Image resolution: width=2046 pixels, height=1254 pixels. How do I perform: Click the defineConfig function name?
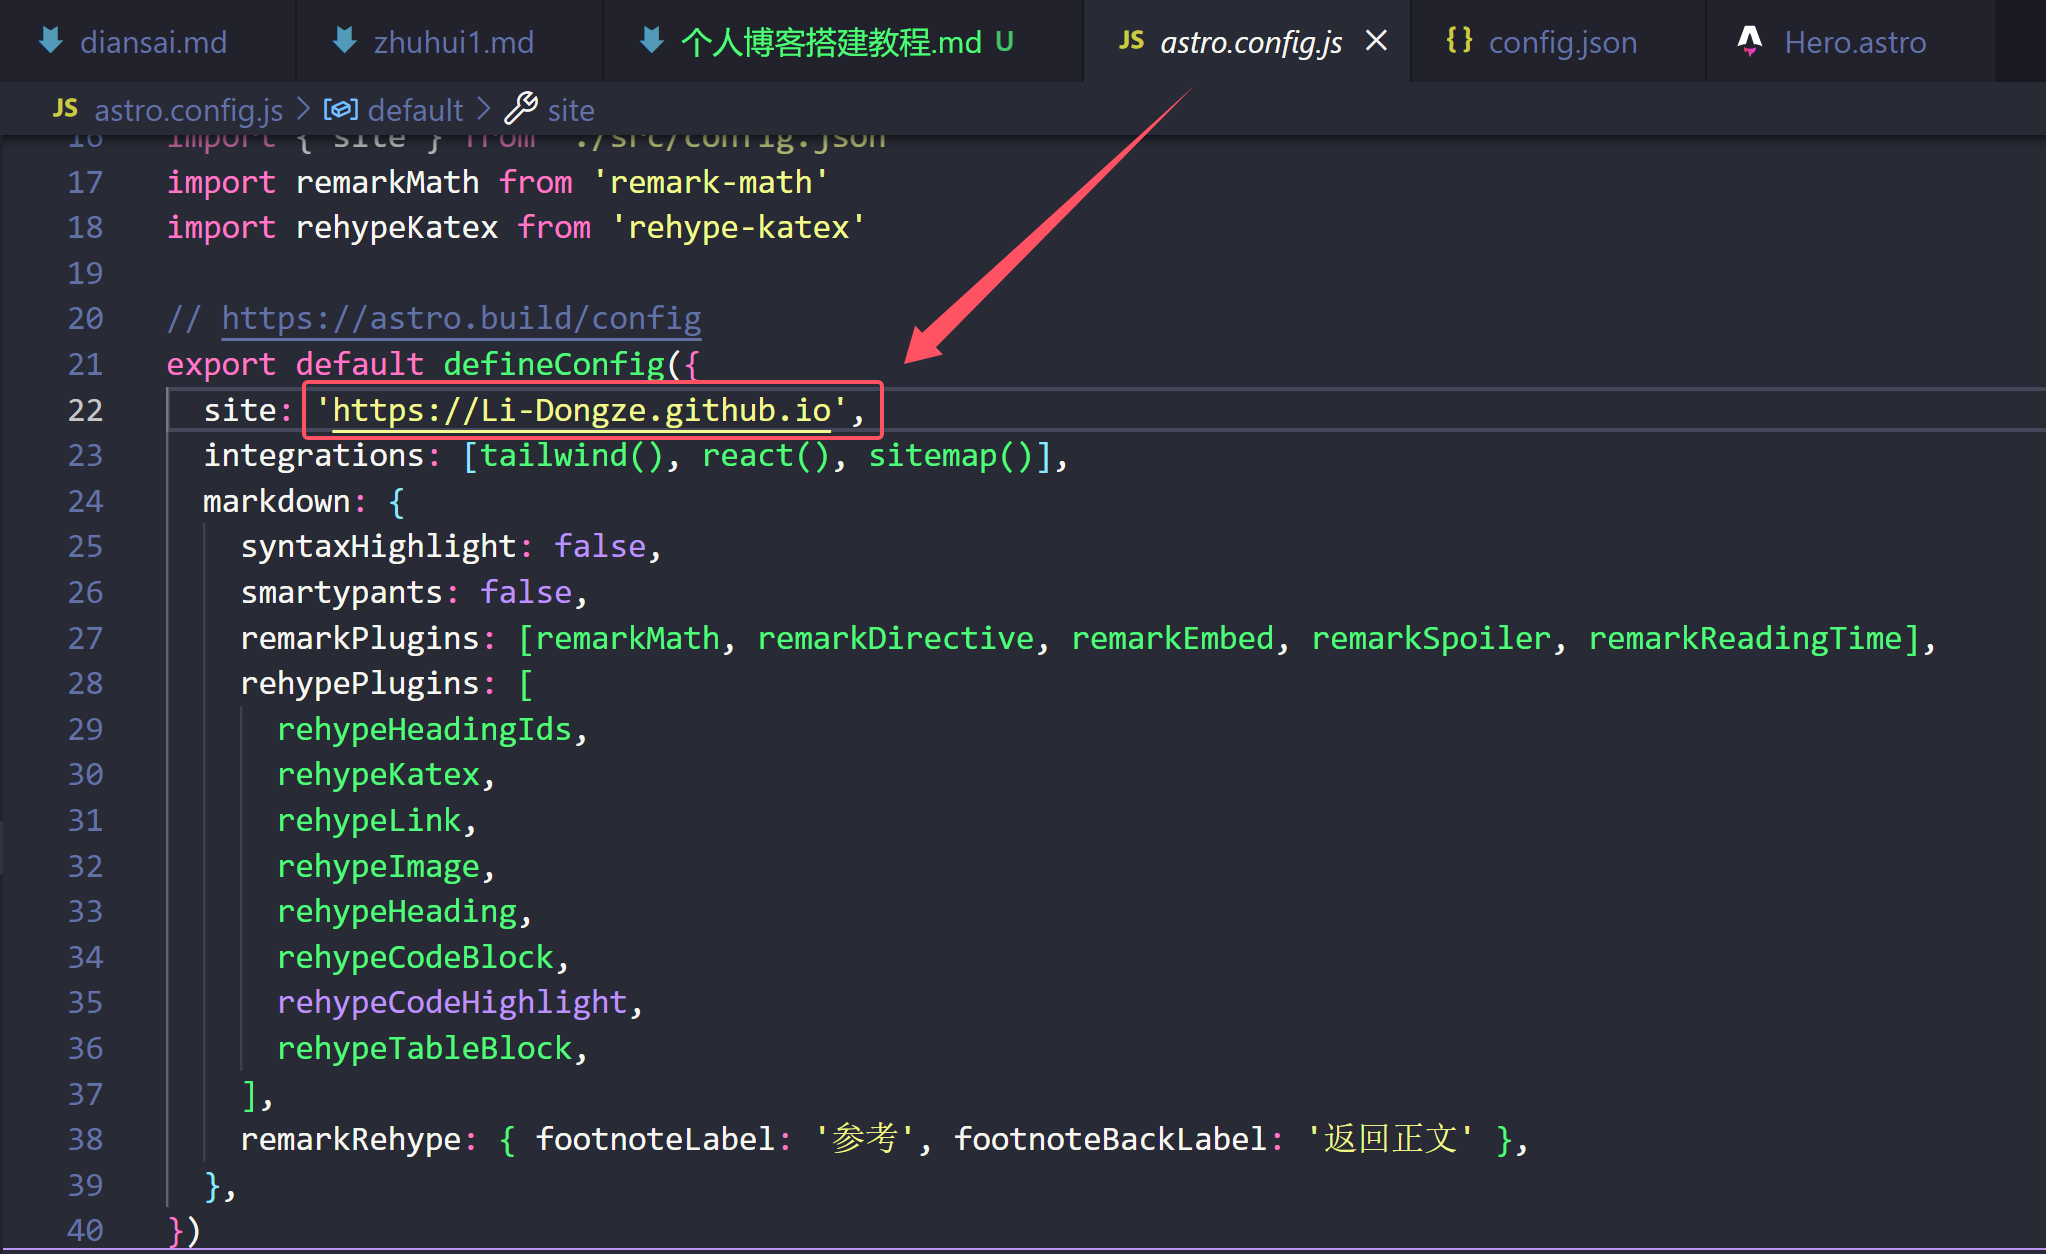554,365
